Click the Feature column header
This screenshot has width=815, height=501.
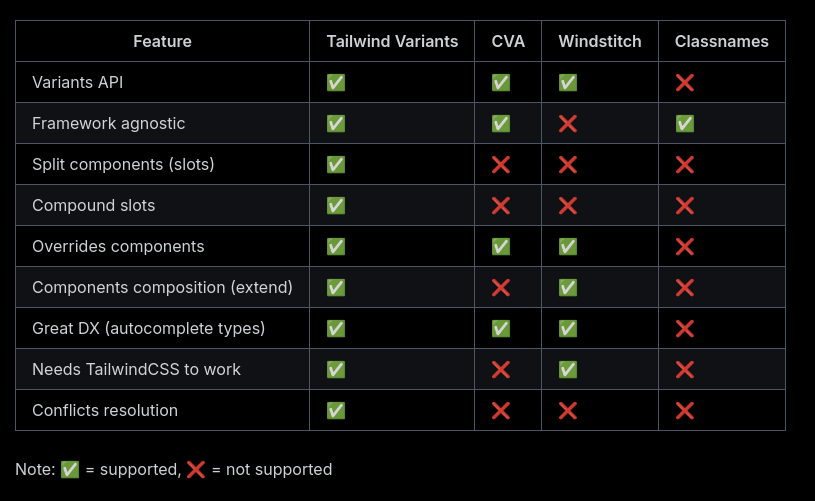pos(162,41)
